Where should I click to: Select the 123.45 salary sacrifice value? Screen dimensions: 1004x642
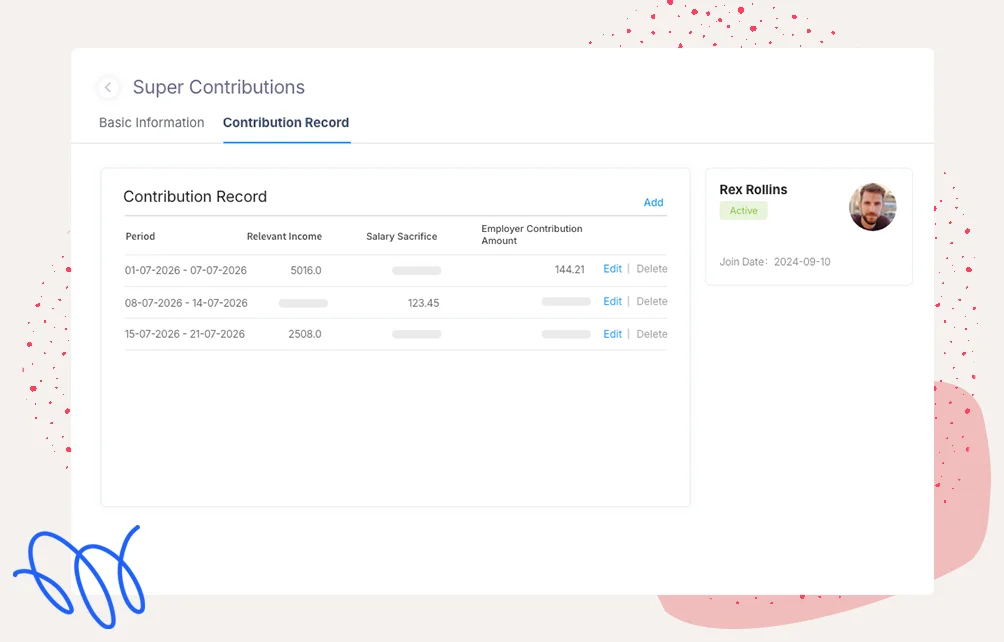click(x=423, y=303)
